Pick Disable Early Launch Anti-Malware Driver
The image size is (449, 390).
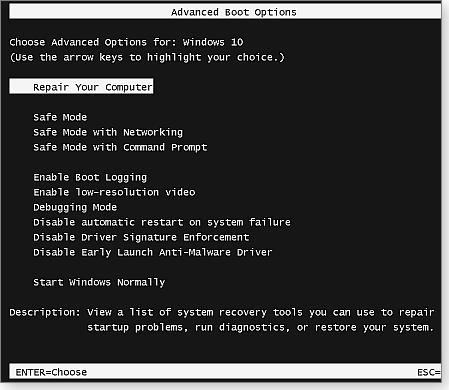153,252
